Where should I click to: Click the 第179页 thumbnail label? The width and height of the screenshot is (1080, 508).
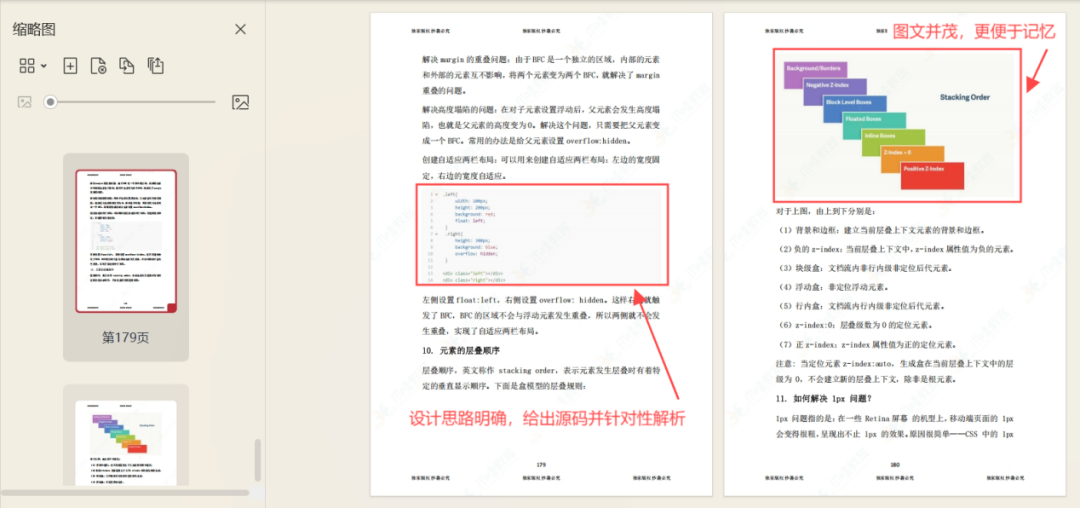(x=126, y=337)
